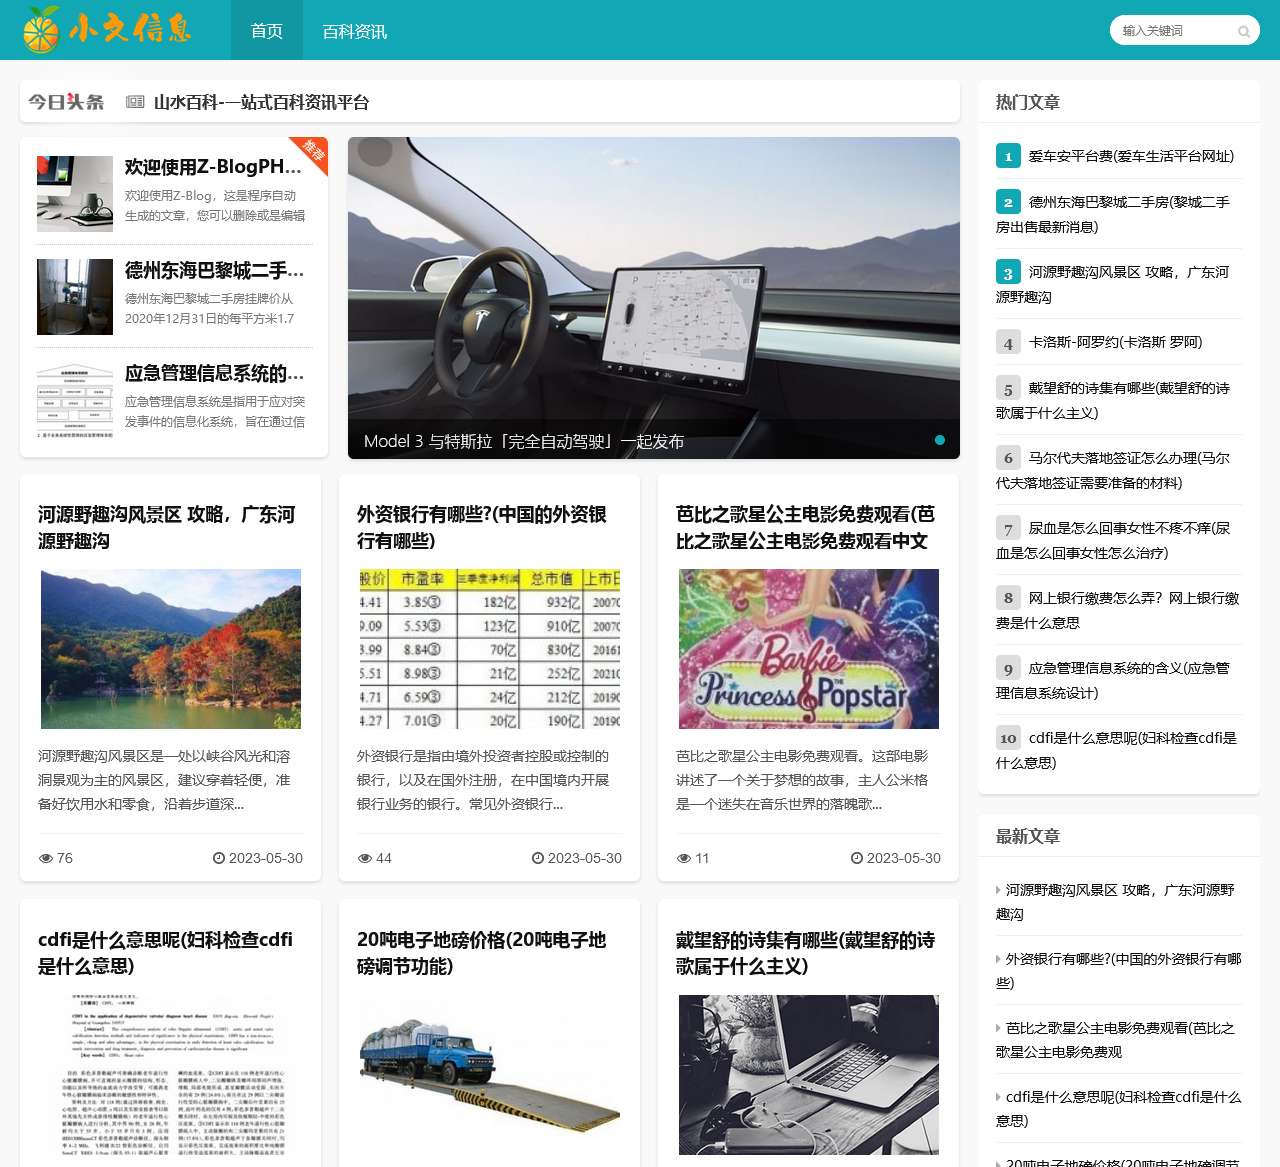The image size is (1280, 1167).
Task: Click the 推荐 corner ribbon badge
Action: [312, 152]
